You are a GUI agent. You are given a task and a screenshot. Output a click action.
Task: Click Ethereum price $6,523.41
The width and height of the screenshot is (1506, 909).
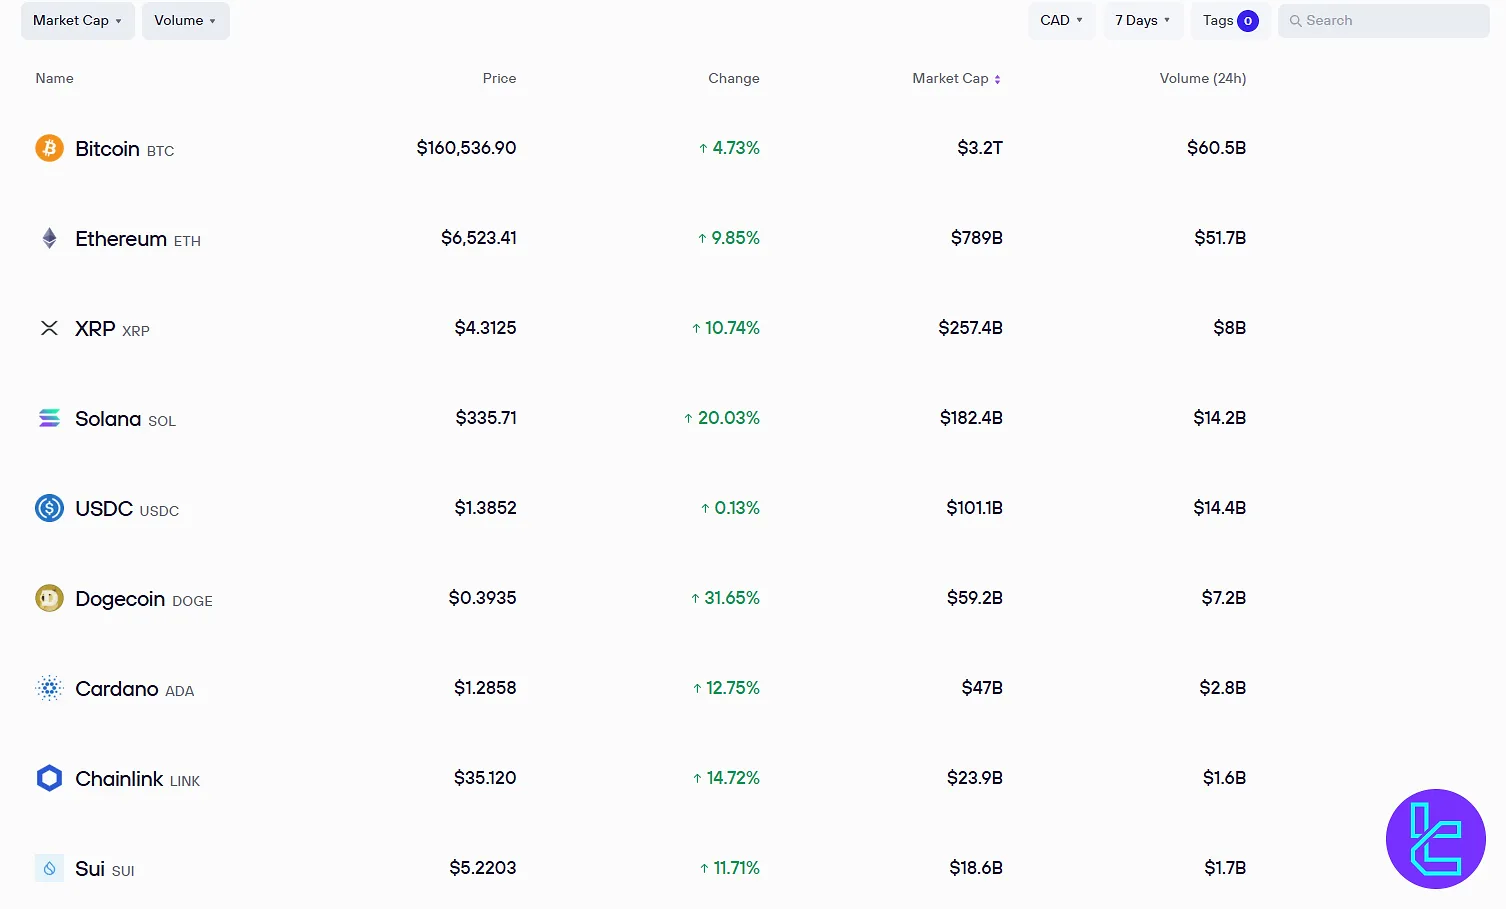(x=479, y=238)
